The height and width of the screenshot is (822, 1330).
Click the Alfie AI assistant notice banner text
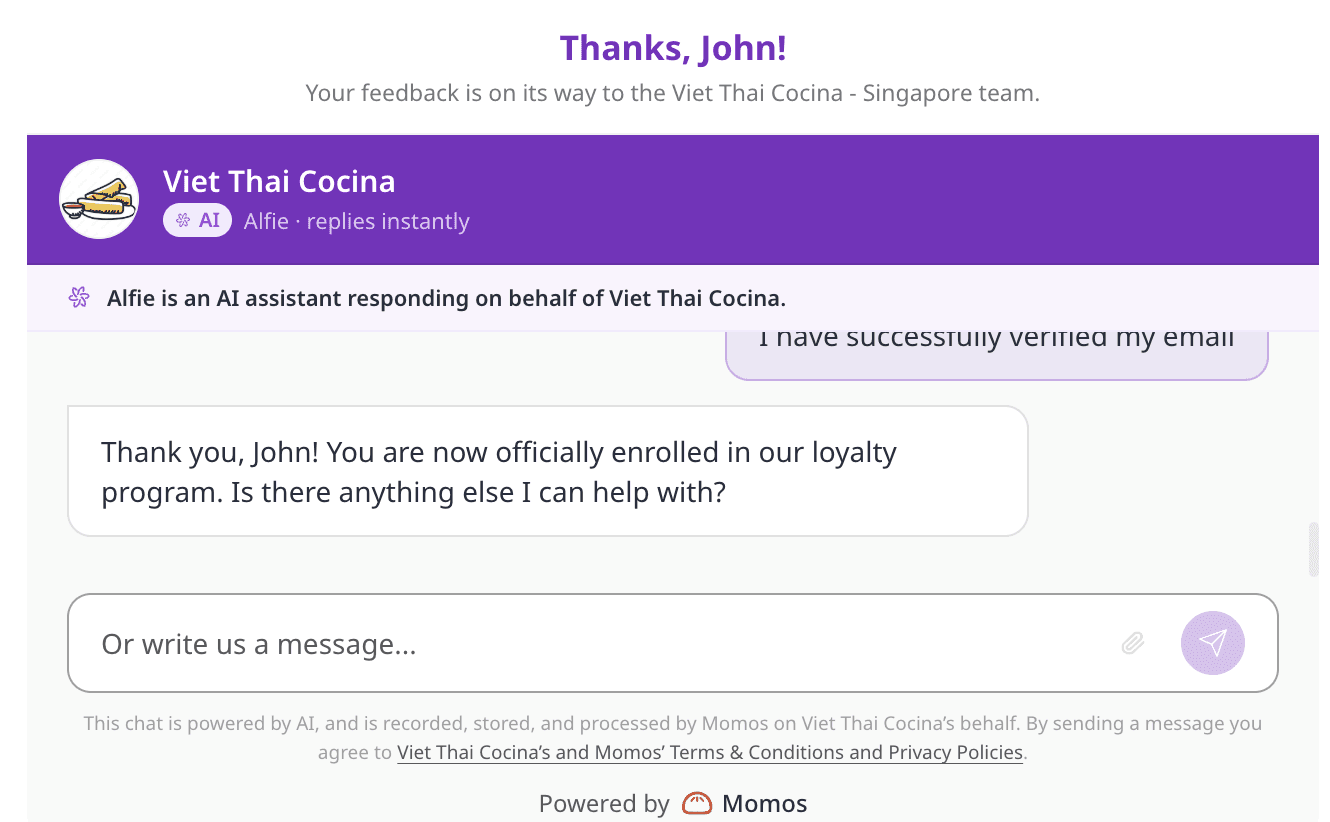coord(446,298)
